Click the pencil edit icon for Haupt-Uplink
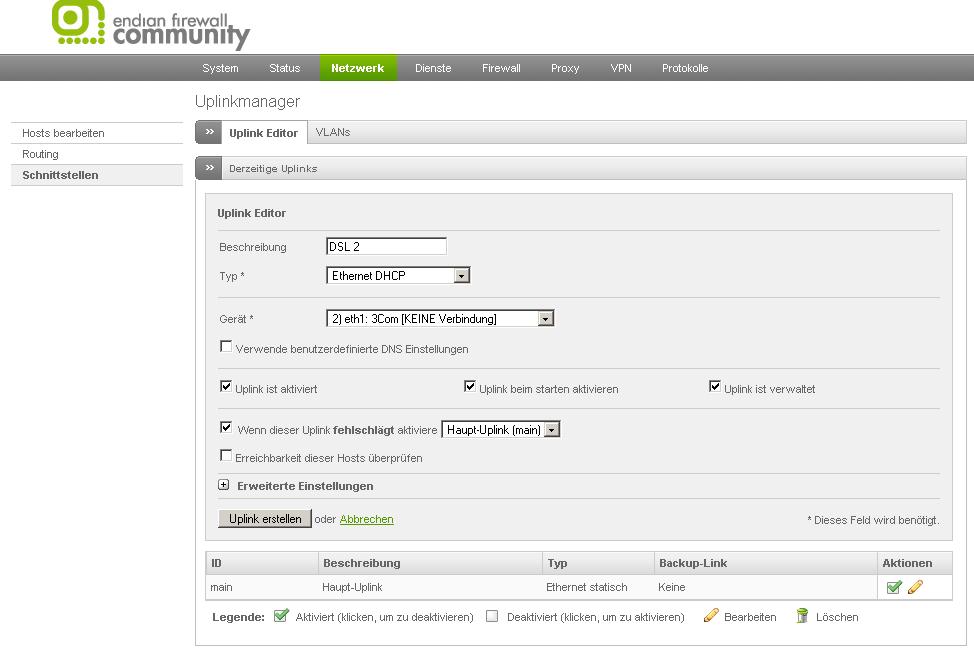 915,587
